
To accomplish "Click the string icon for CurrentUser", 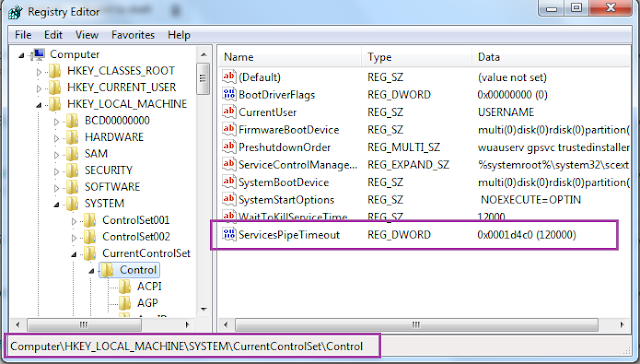I will [229, 111].
